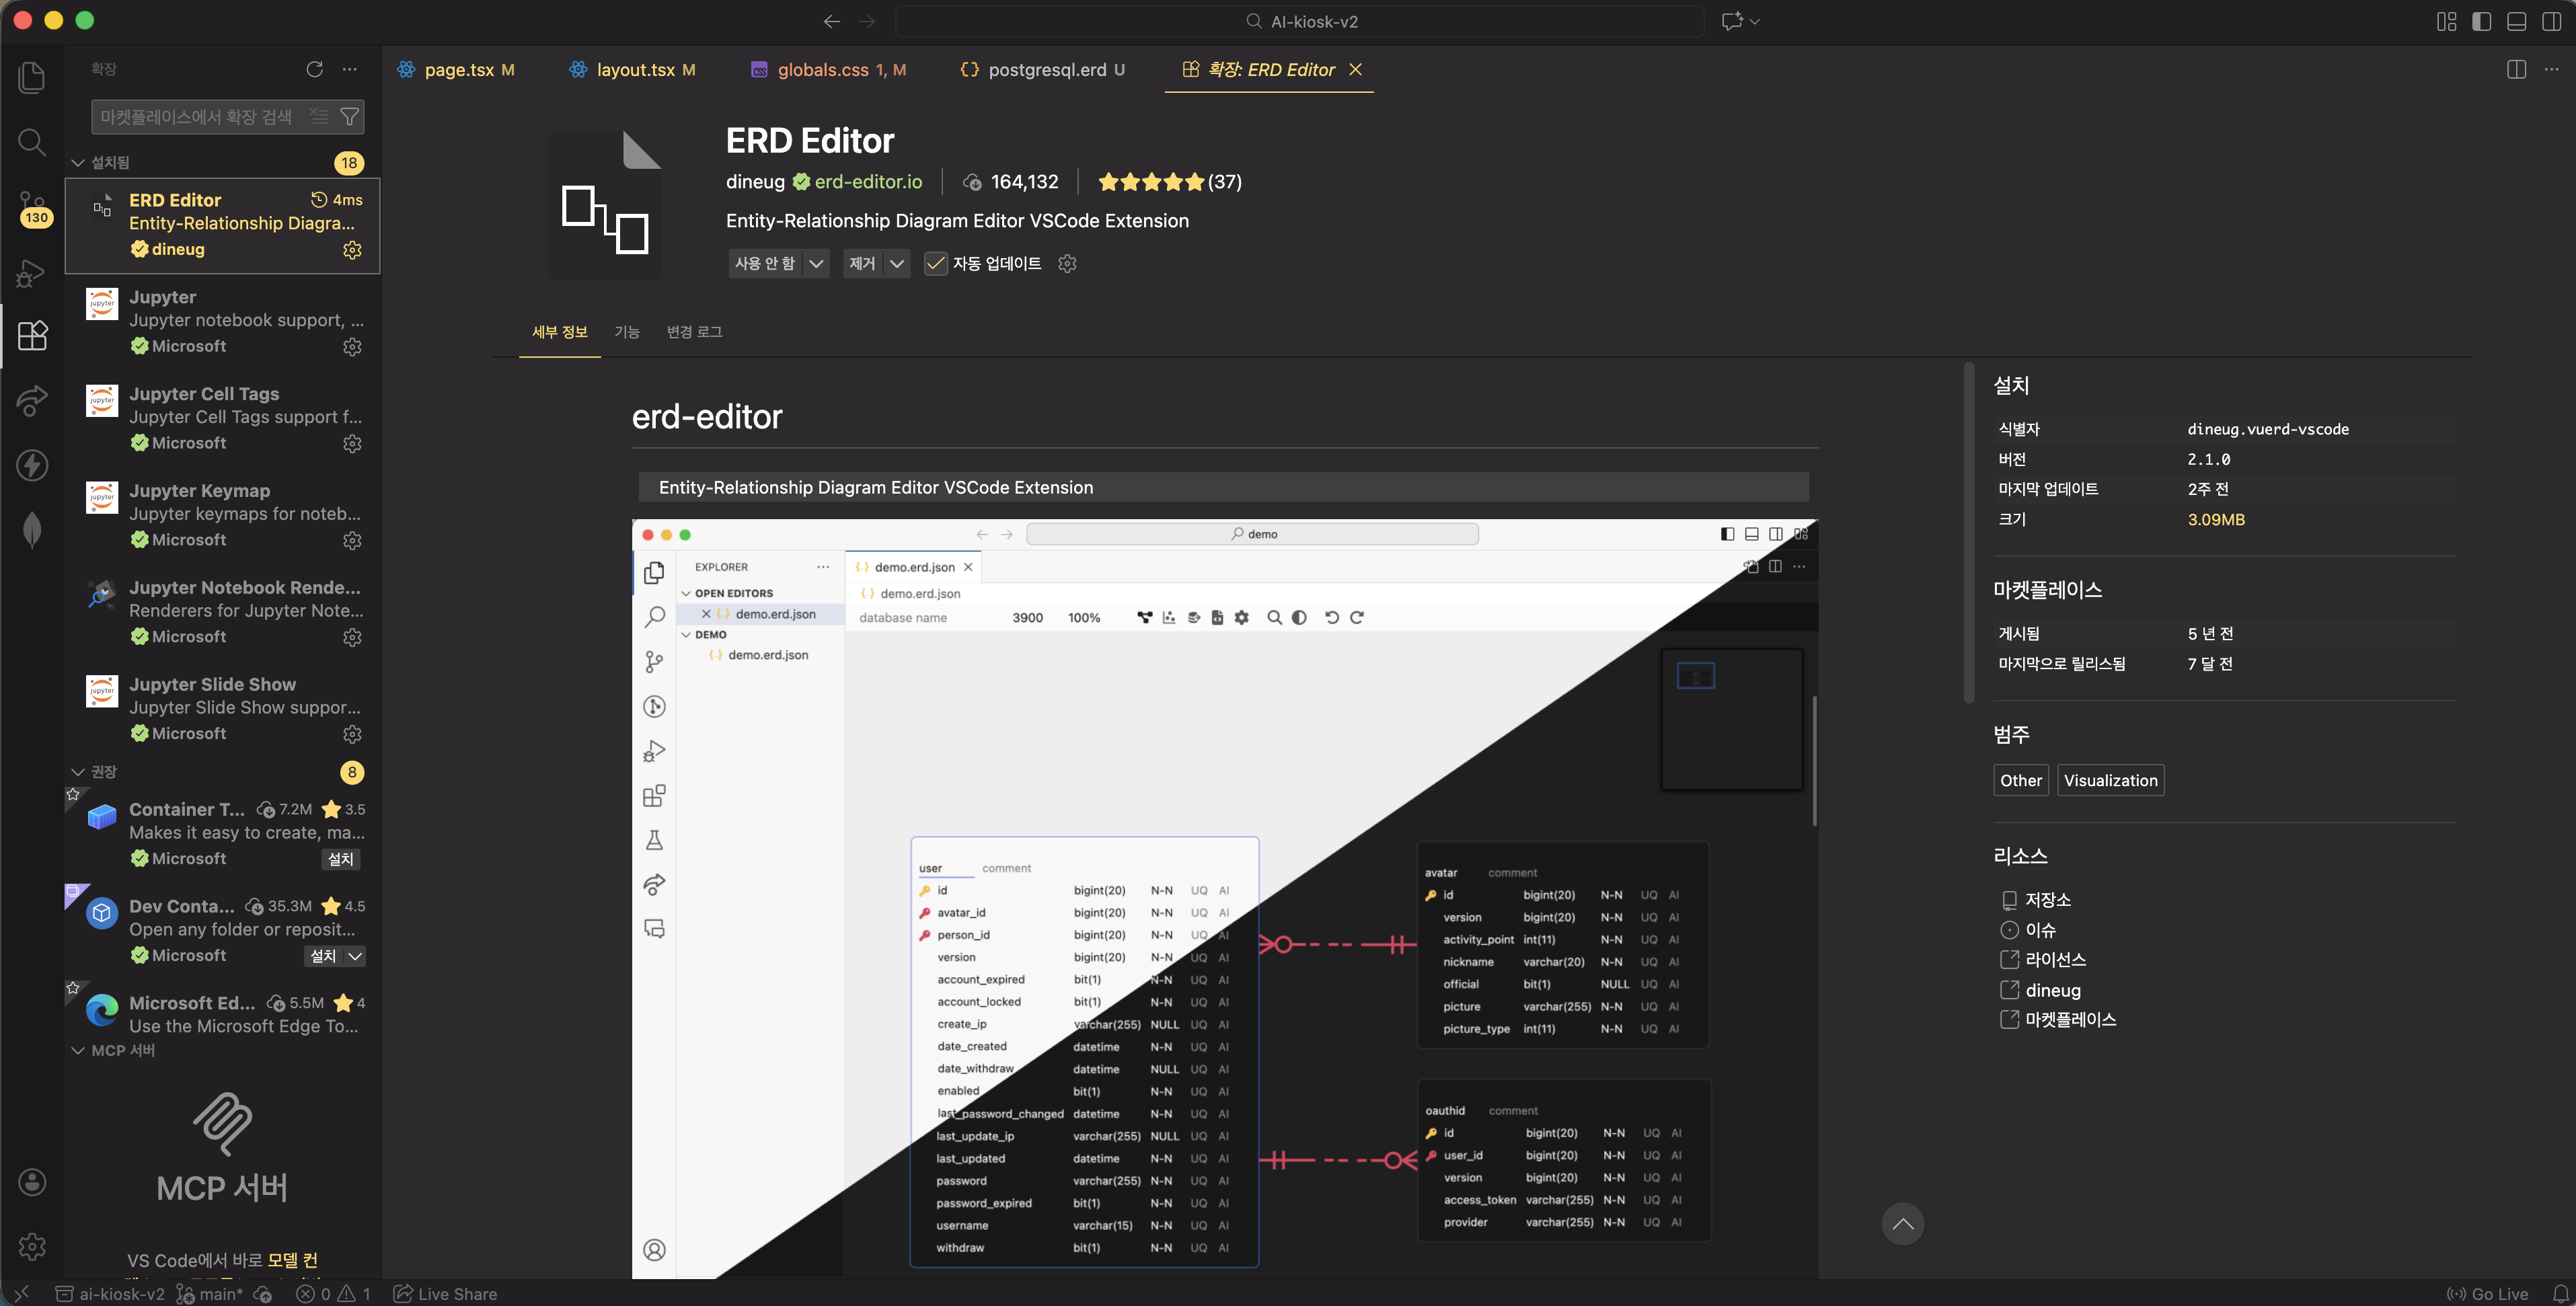The image size is (2576, 1306).
Task: Open the Extensions view icon
Action: (x=32, y=336)
